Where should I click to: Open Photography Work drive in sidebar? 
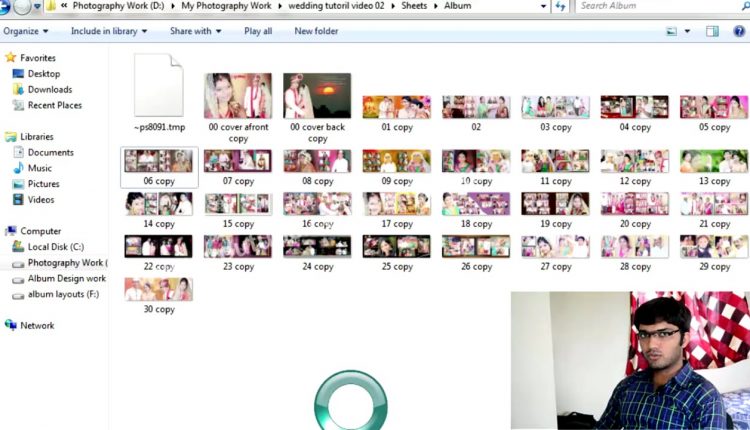(x=67, y=263)
